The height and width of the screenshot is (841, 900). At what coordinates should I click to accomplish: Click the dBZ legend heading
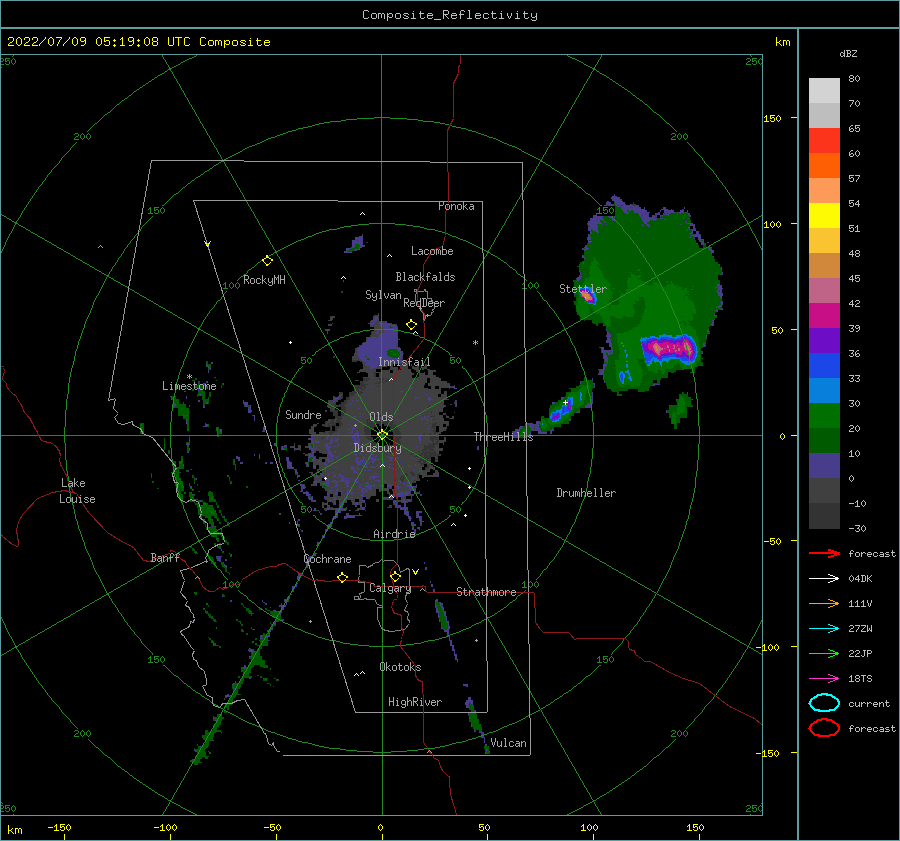click(x=848, y=53)
